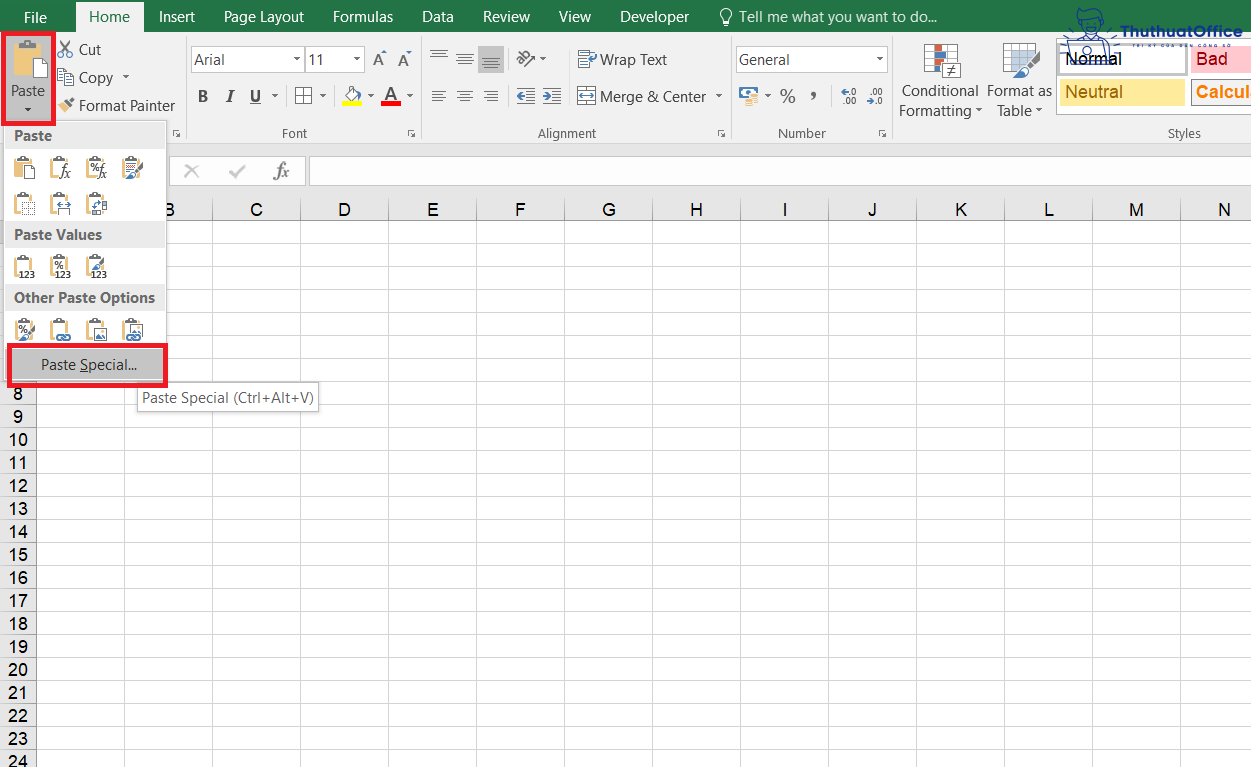
Task: Open the Developer tab
Action: click(x=654, y=16)
